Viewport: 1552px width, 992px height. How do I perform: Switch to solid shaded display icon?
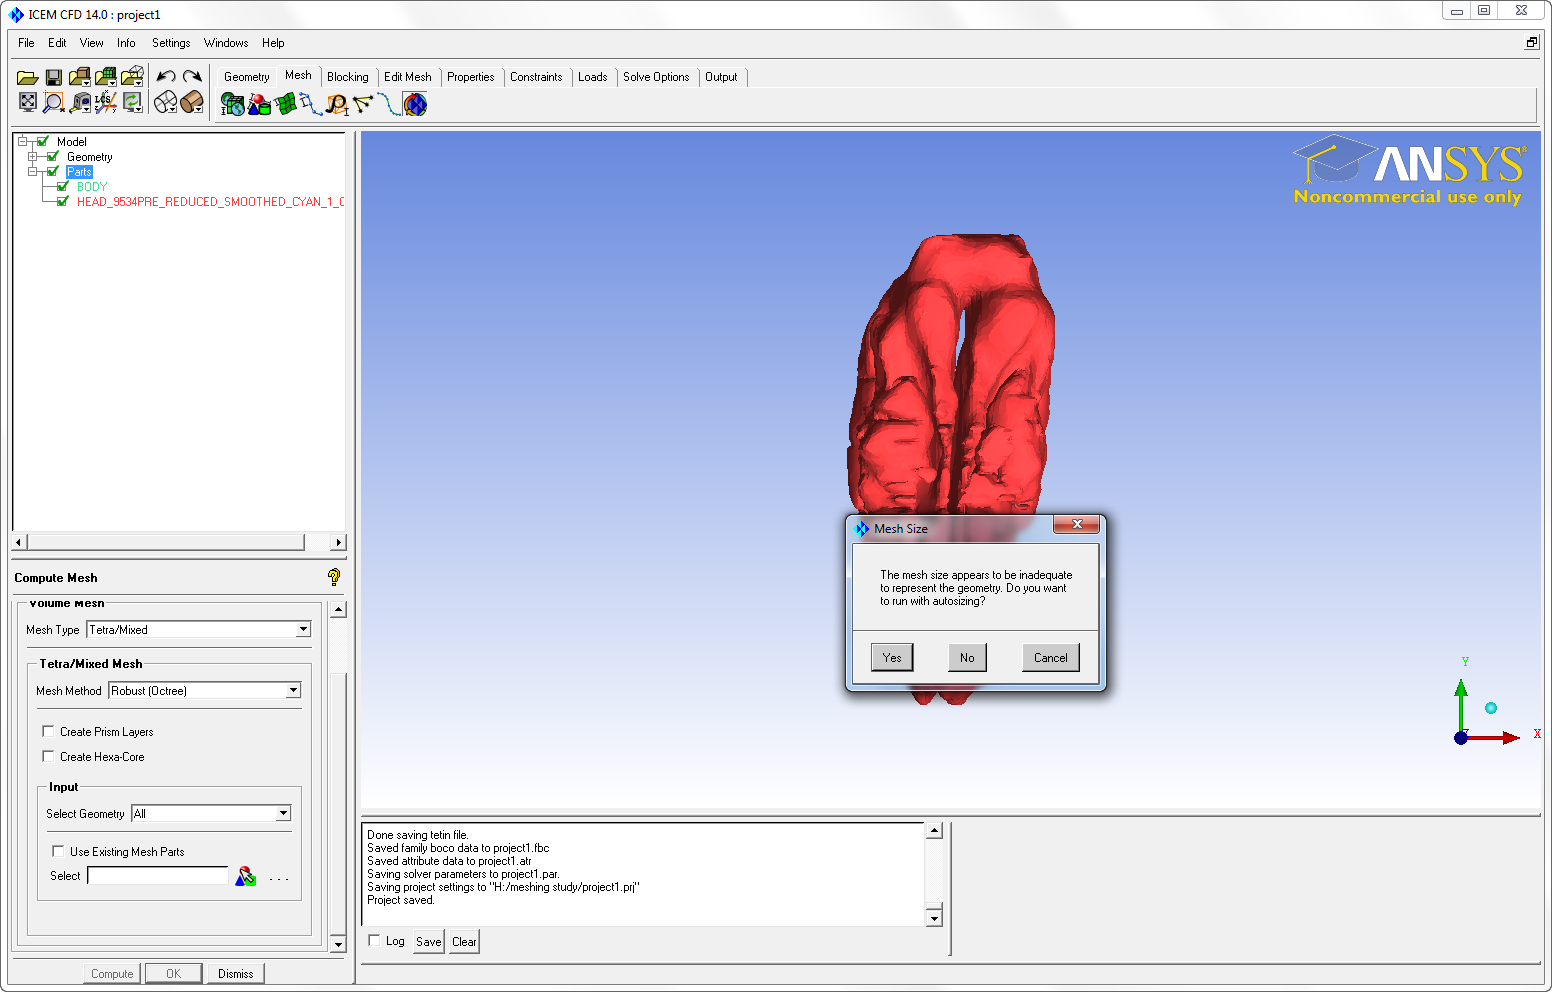pyautogui.click(x=192, y=102)
